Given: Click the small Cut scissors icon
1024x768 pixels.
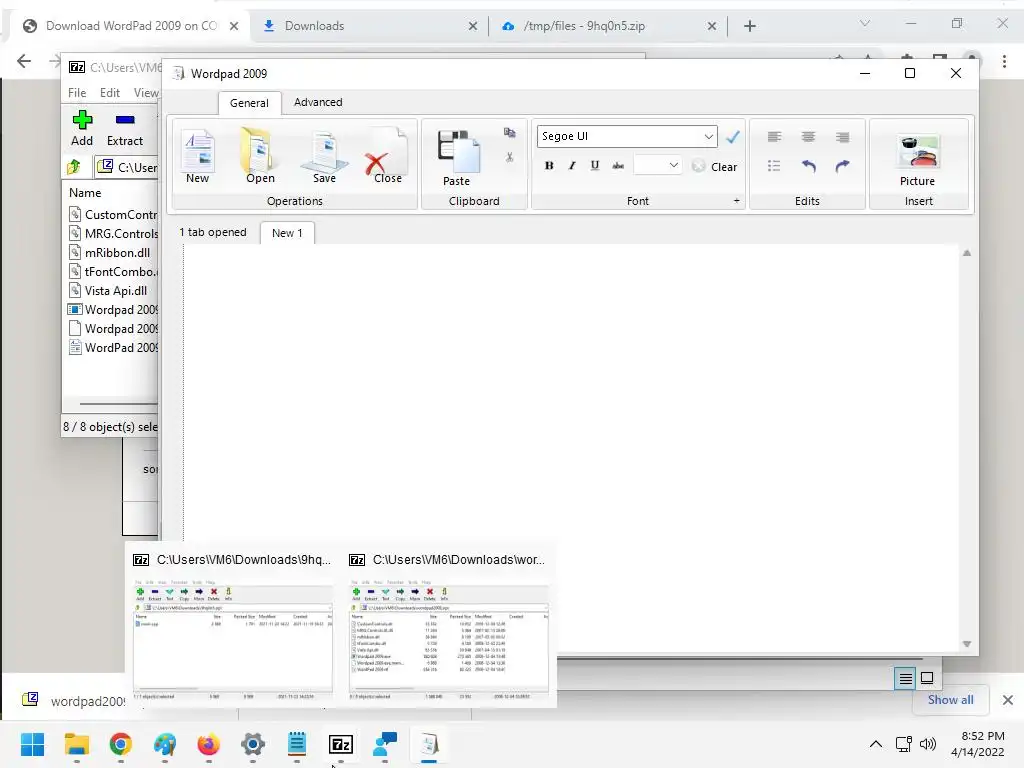Looking at the screenshot, I should tap(509, 157).
